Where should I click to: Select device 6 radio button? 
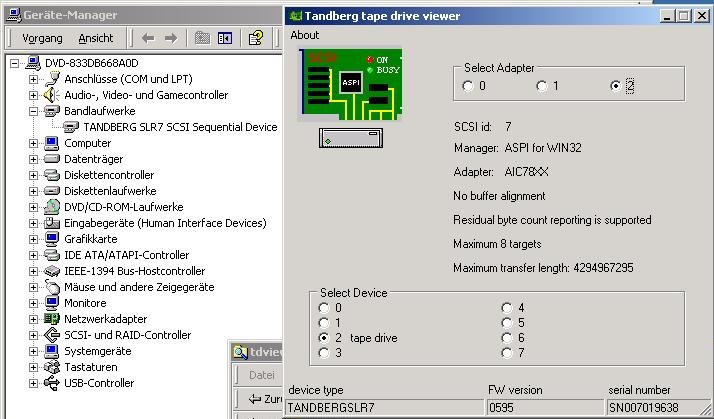point(507,338)
